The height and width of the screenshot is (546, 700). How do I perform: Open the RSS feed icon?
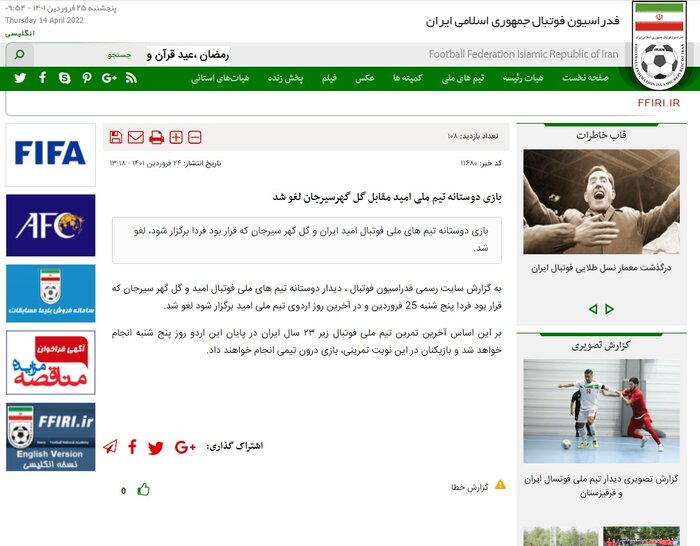(x=131, y=78)
